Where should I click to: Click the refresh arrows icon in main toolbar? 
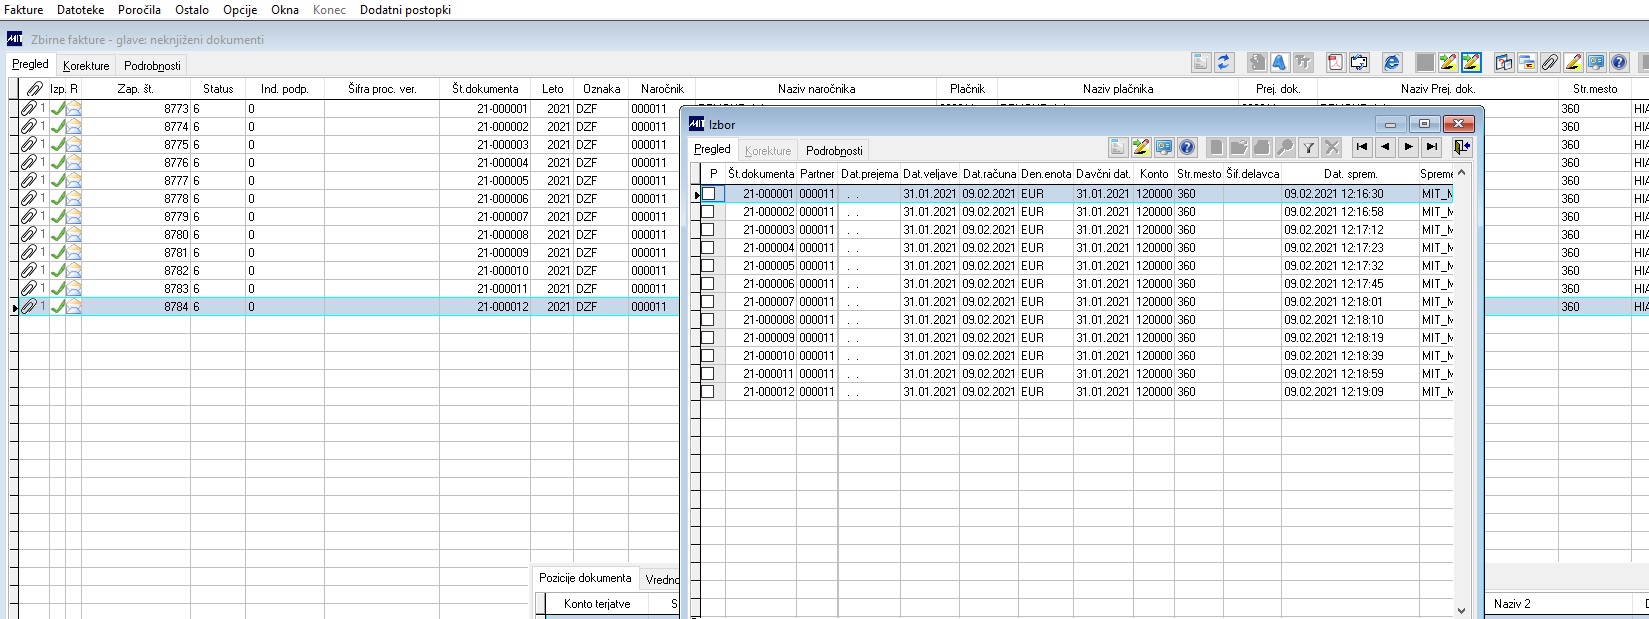[1224, 63]
